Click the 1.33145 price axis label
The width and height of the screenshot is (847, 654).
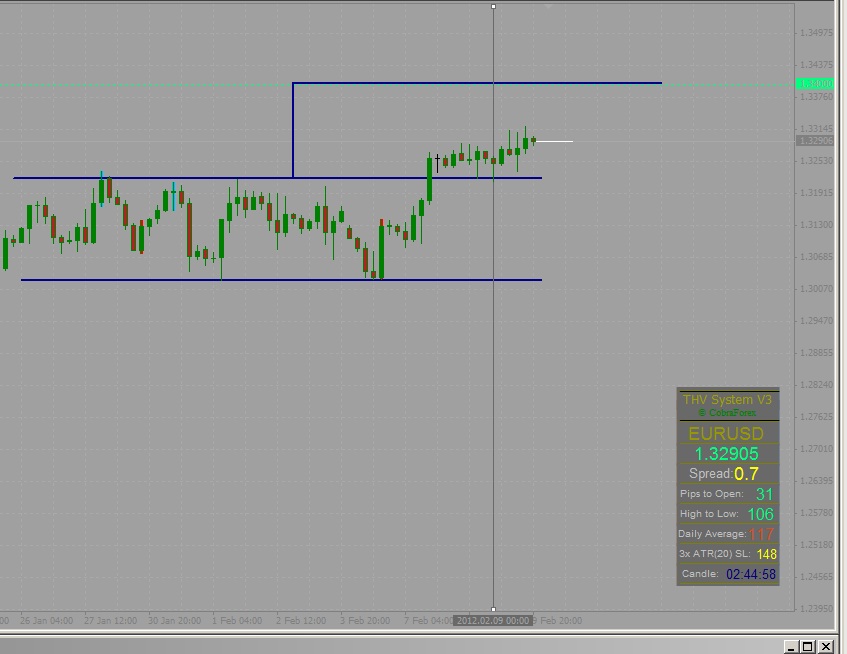tap(816, 129)
